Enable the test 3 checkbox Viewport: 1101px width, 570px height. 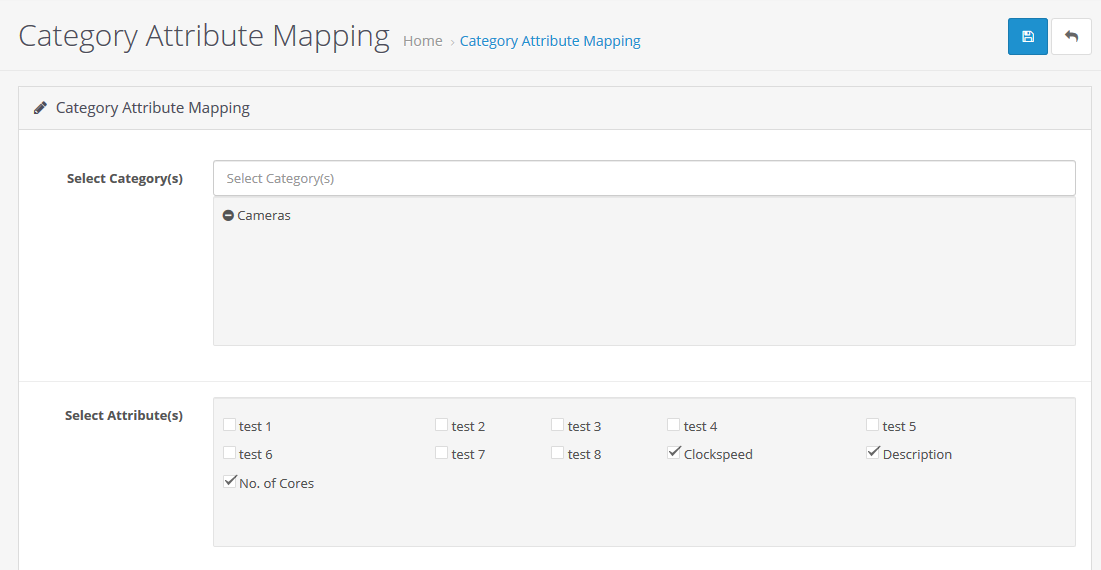tap(558, 424)
